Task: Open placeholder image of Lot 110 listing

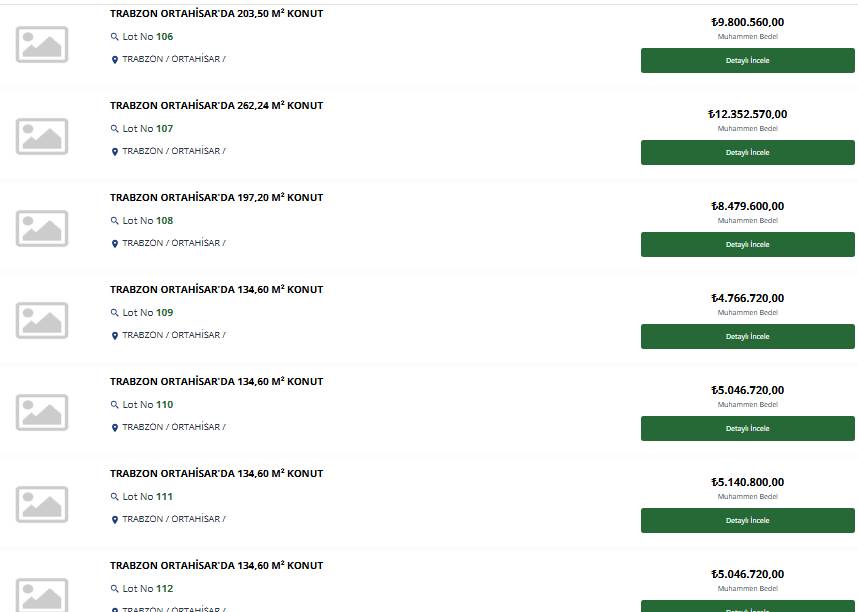Action: pos(42,412)
